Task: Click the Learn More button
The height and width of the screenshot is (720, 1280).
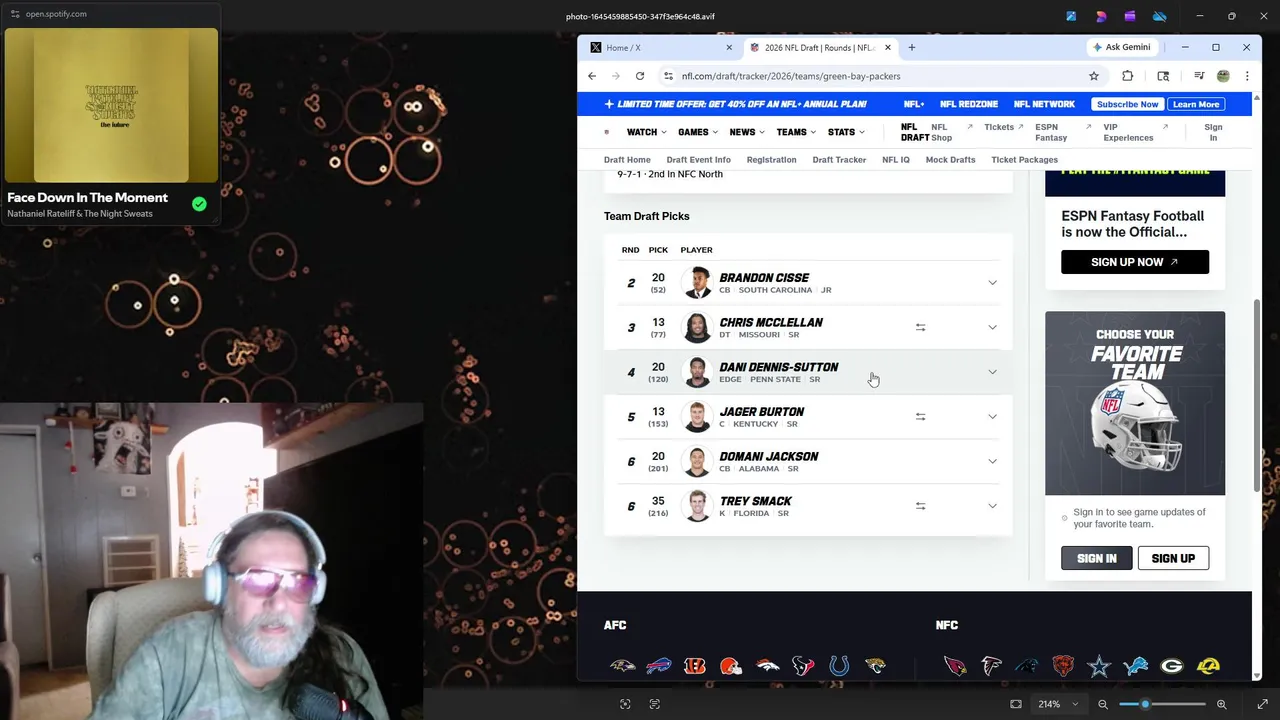Action: click(x=1196, y=104)
